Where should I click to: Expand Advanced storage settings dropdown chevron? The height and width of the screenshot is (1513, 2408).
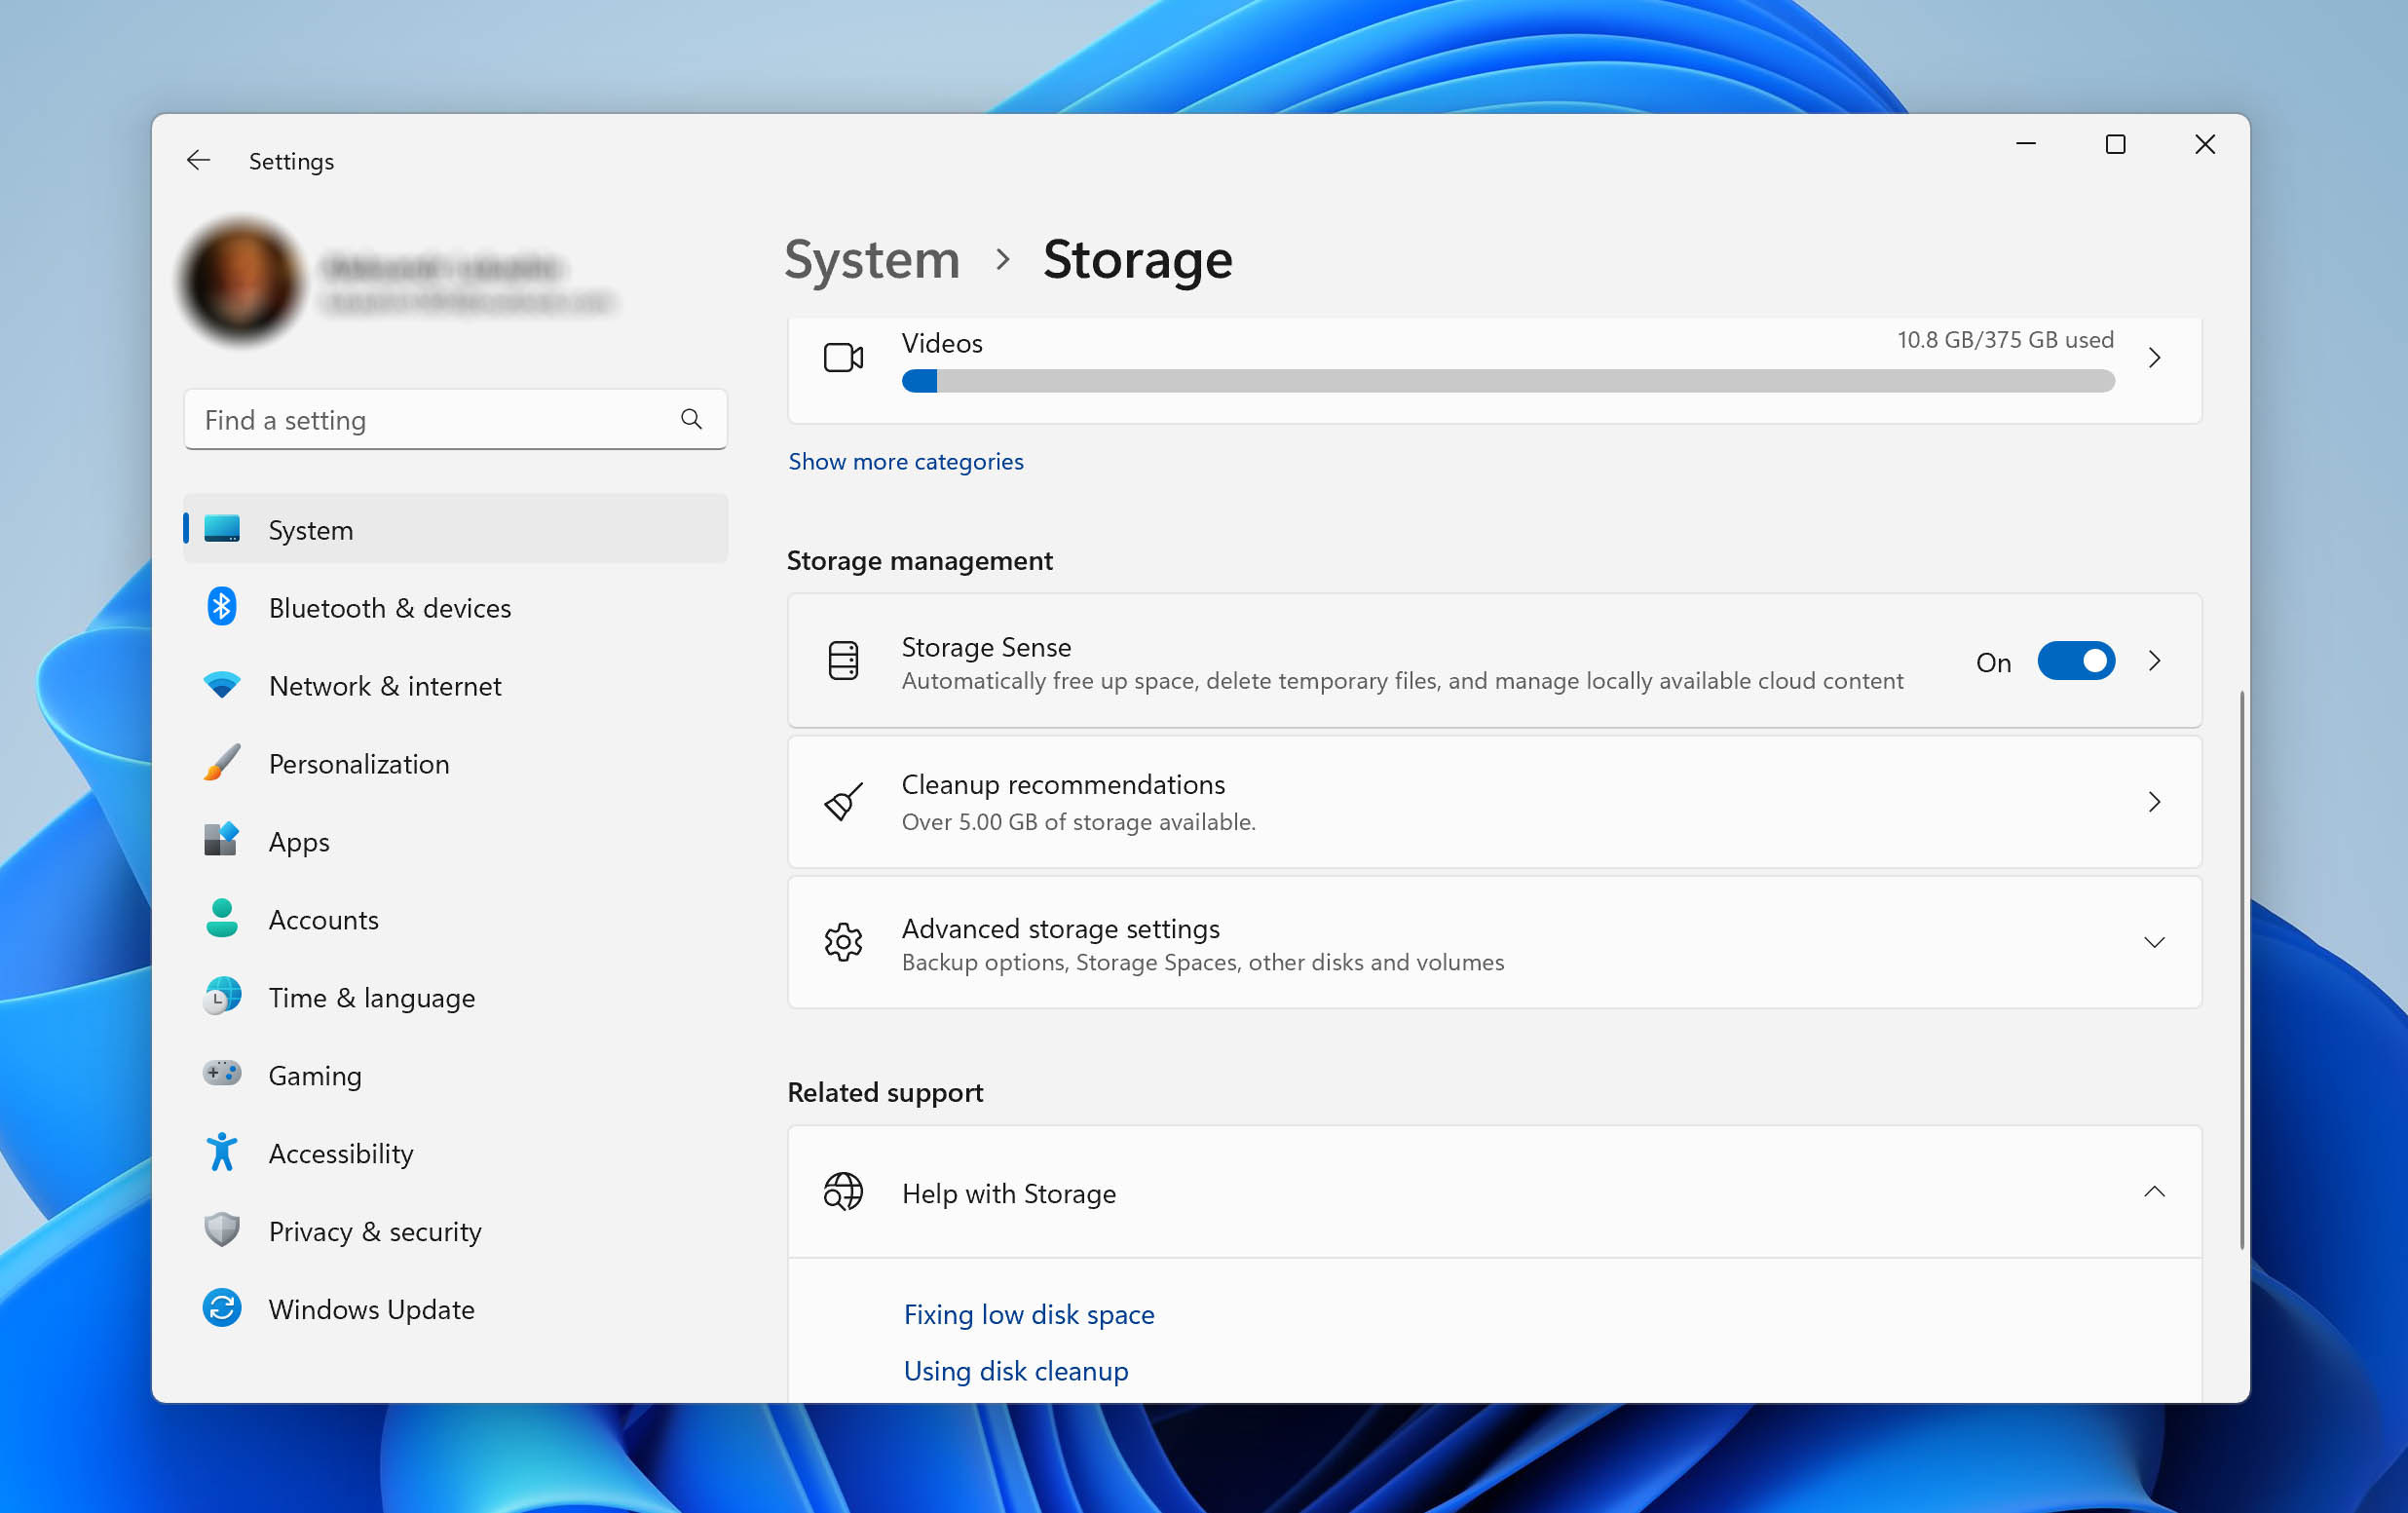tap(2155, 943)
